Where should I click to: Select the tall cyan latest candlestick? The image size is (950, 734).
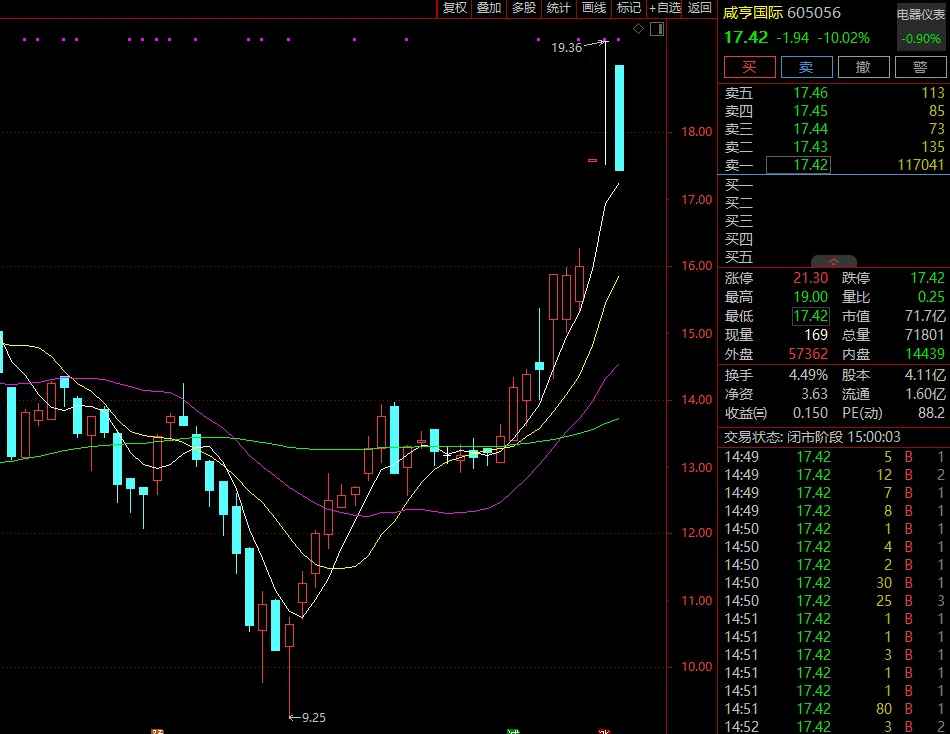click(619, 118)
